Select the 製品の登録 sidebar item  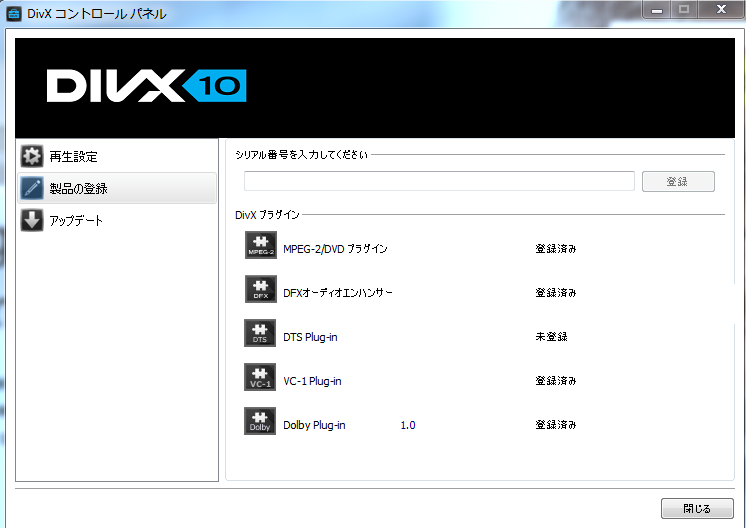[117, 188]
